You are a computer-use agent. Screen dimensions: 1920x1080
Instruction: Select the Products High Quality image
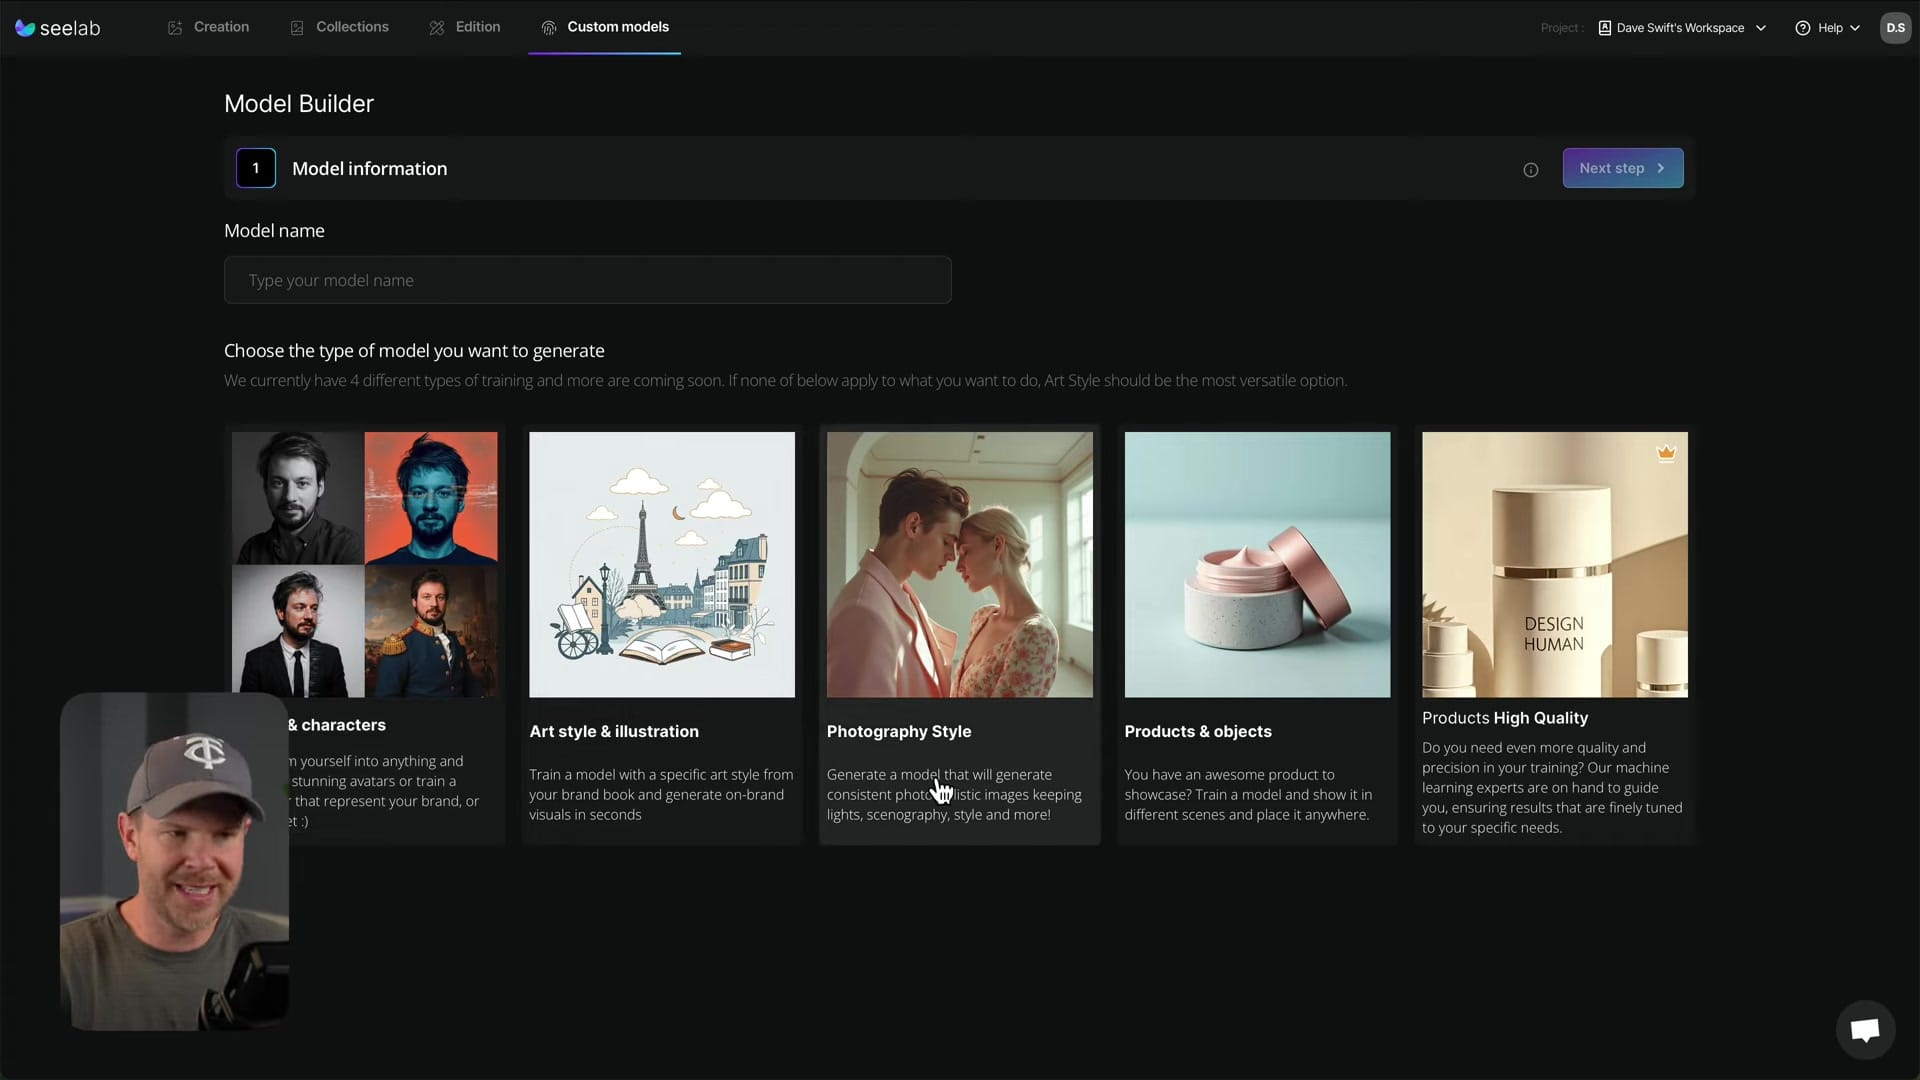click(1555, 564)
